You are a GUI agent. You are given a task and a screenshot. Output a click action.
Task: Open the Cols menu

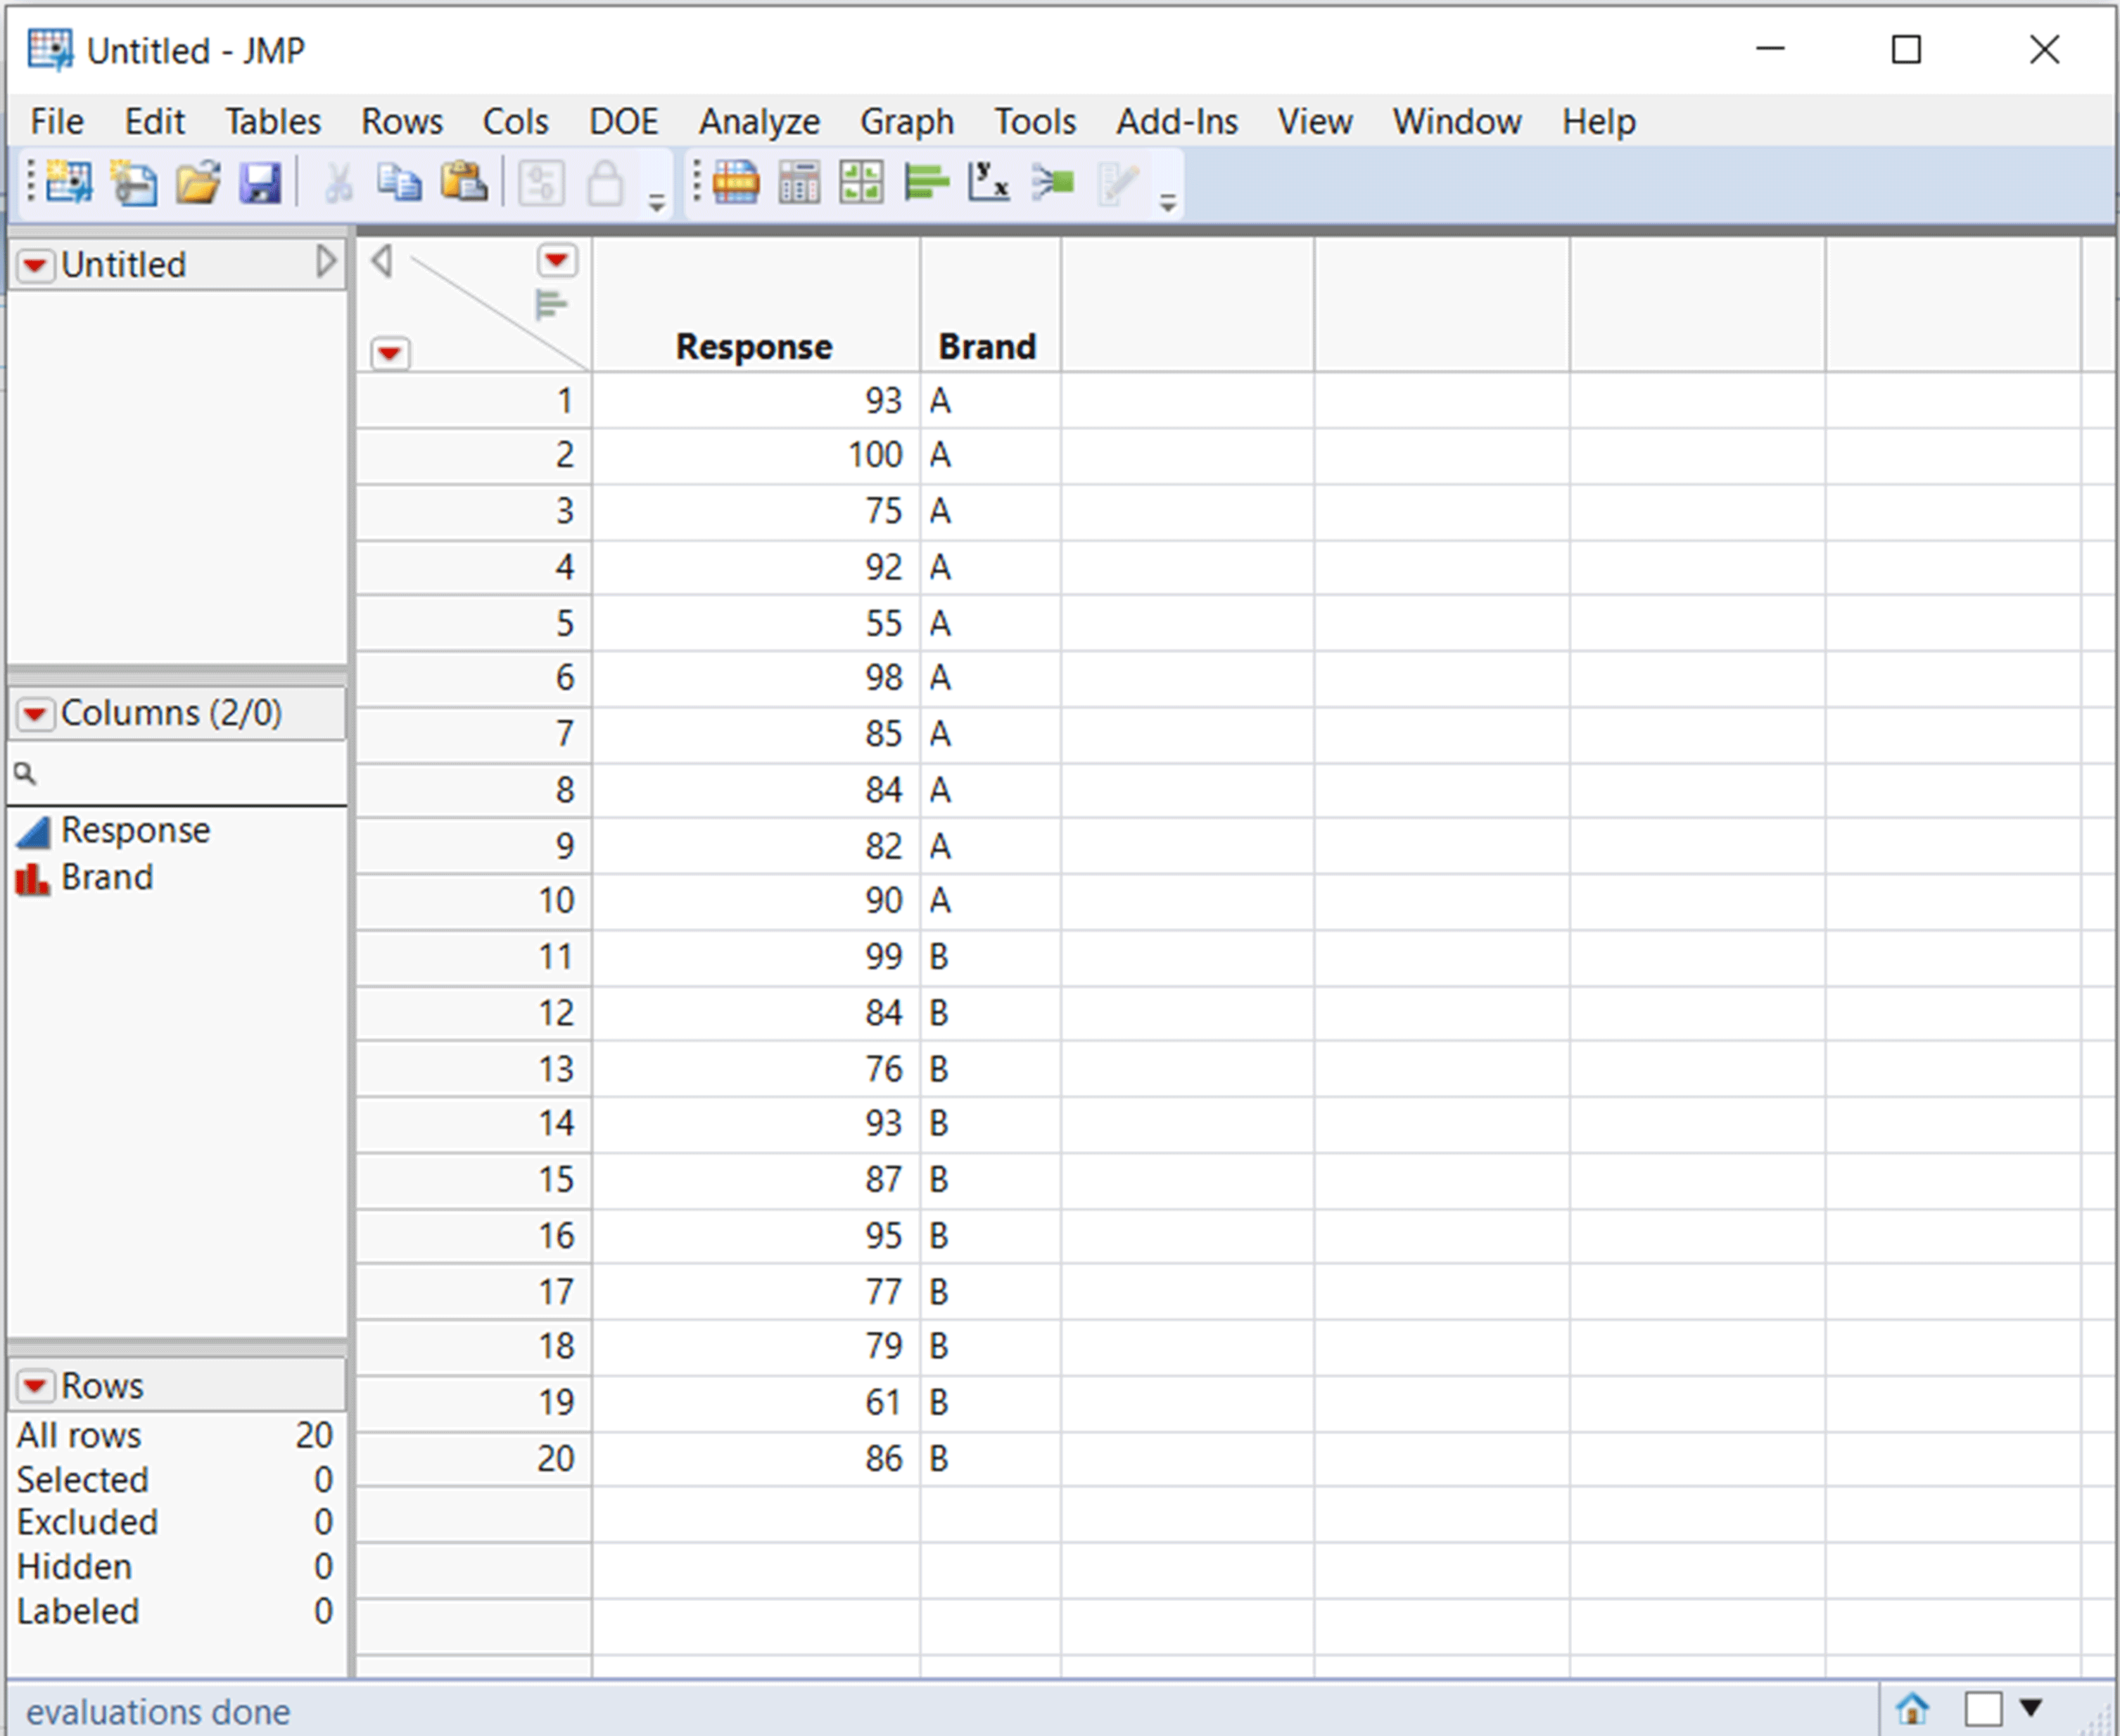point(515,122)
